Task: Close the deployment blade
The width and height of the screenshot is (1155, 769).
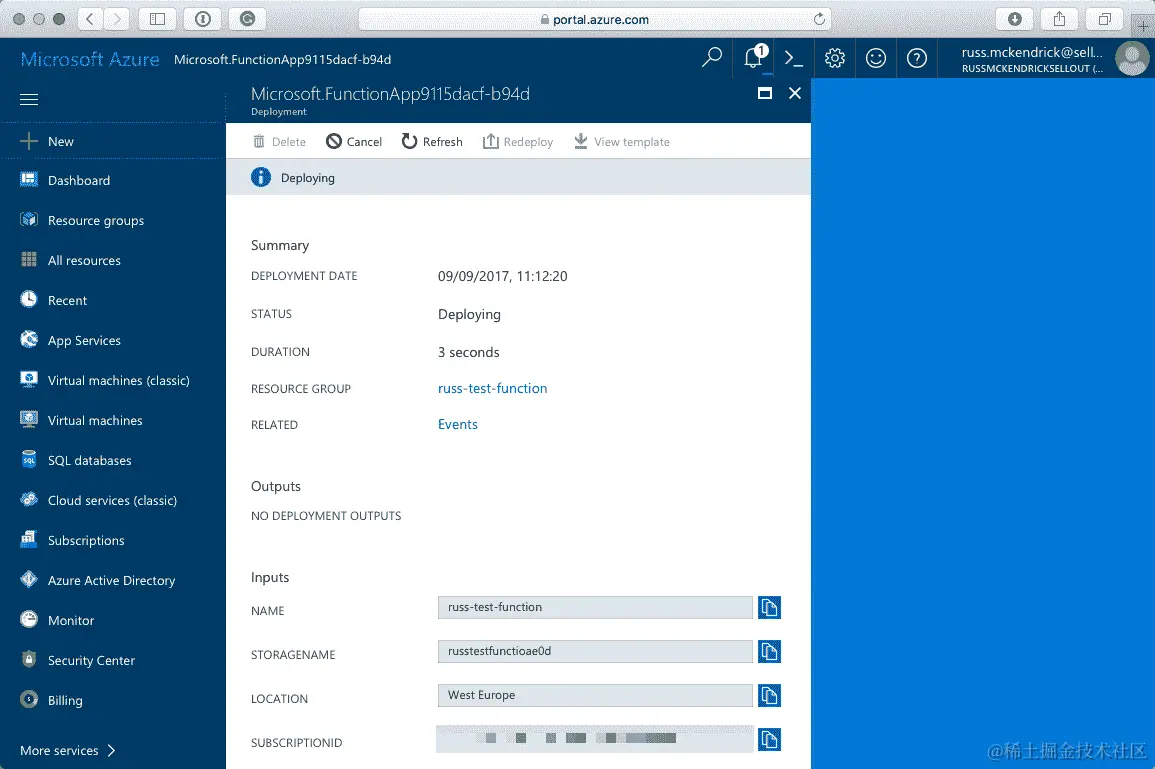Action: (795, 93)
